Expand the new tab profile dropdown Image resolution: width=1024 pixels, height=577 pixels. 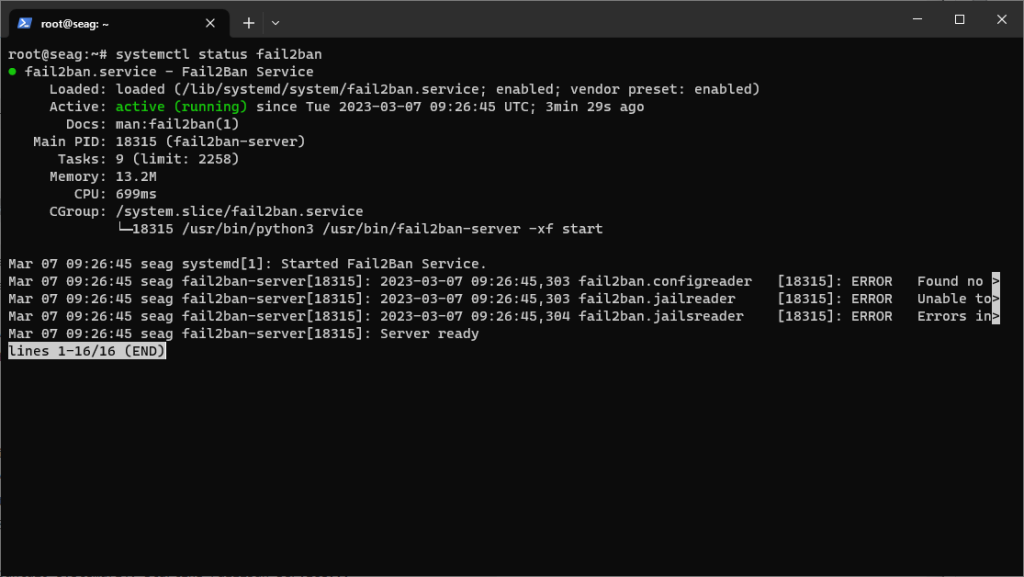pos(276,23)
